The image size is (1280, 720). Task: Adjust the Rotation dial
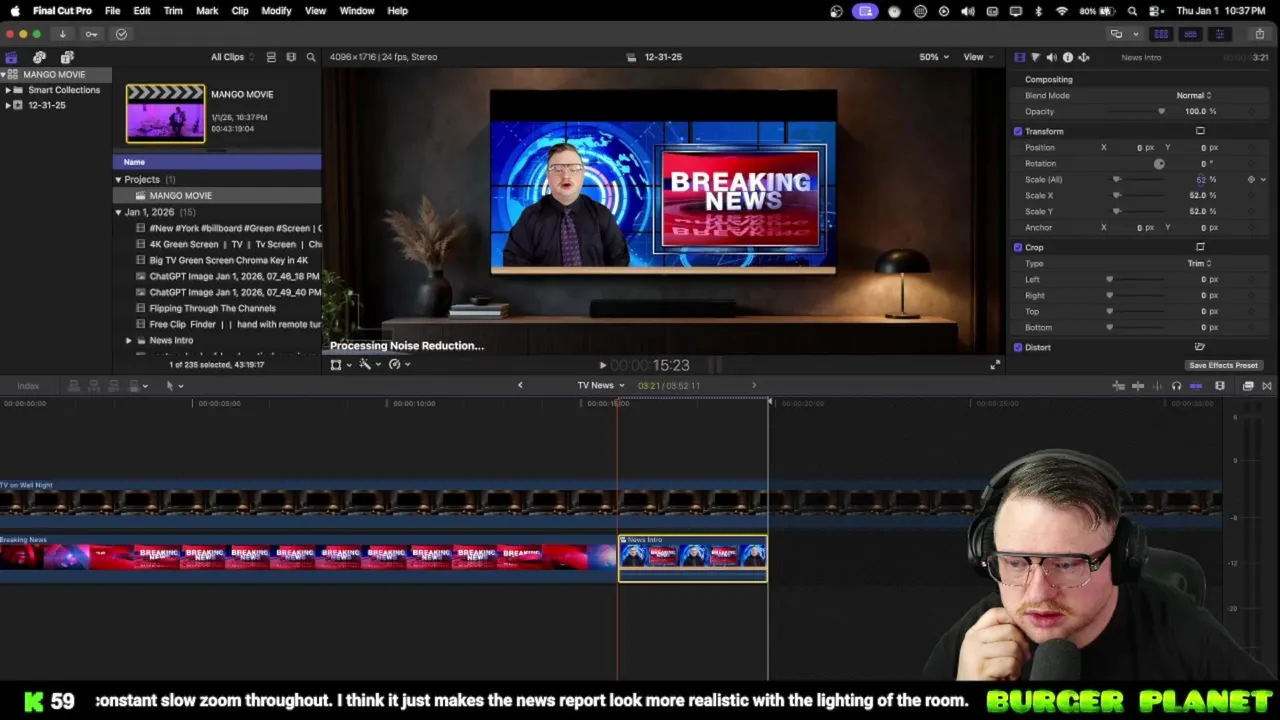(x=1159, y=163)
